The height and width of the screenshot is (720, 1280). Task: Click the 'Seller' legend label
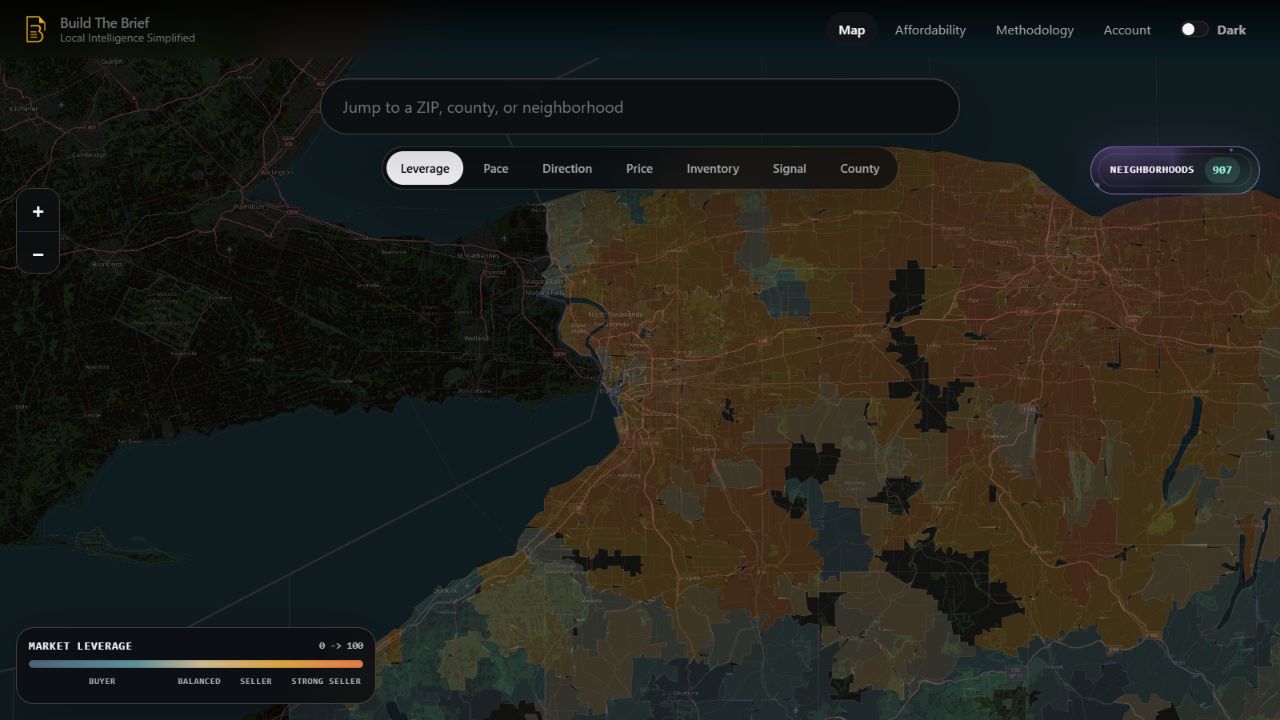click(256, 681)
